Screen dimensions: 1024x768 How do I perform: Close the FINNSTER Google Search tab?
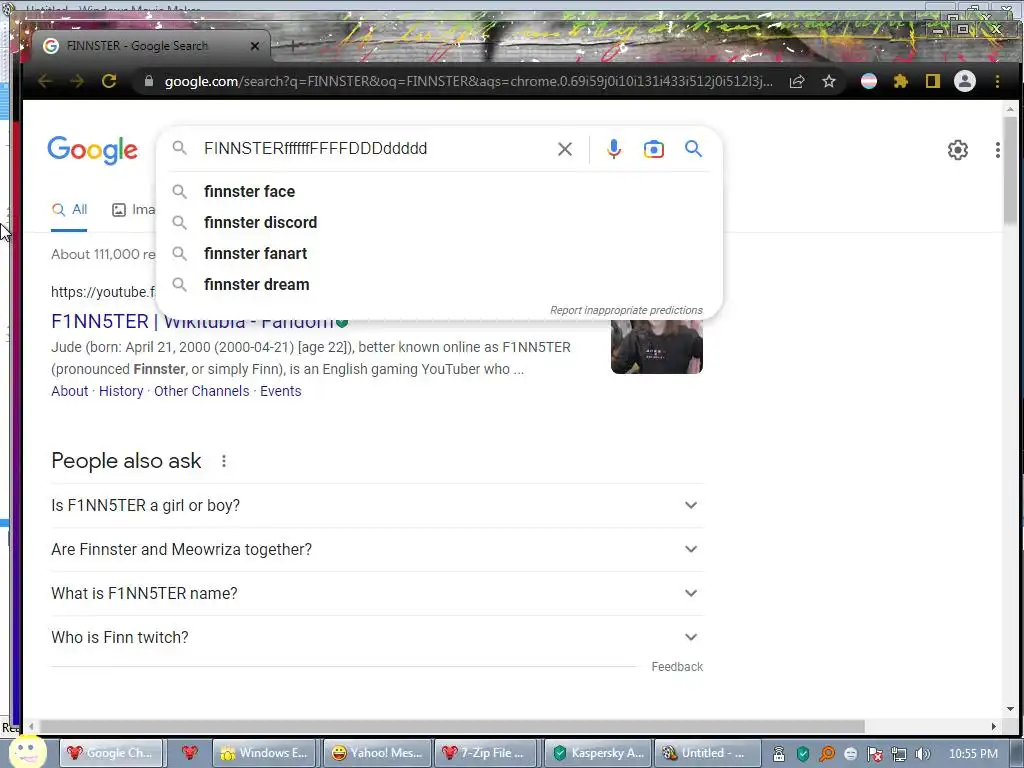(255, 46)
